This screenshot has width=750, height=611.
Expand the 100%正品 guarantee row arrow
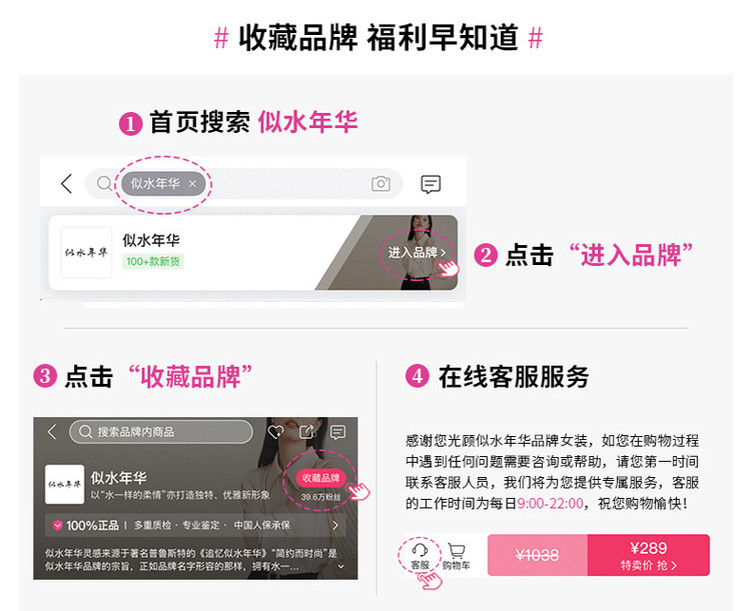335,525
